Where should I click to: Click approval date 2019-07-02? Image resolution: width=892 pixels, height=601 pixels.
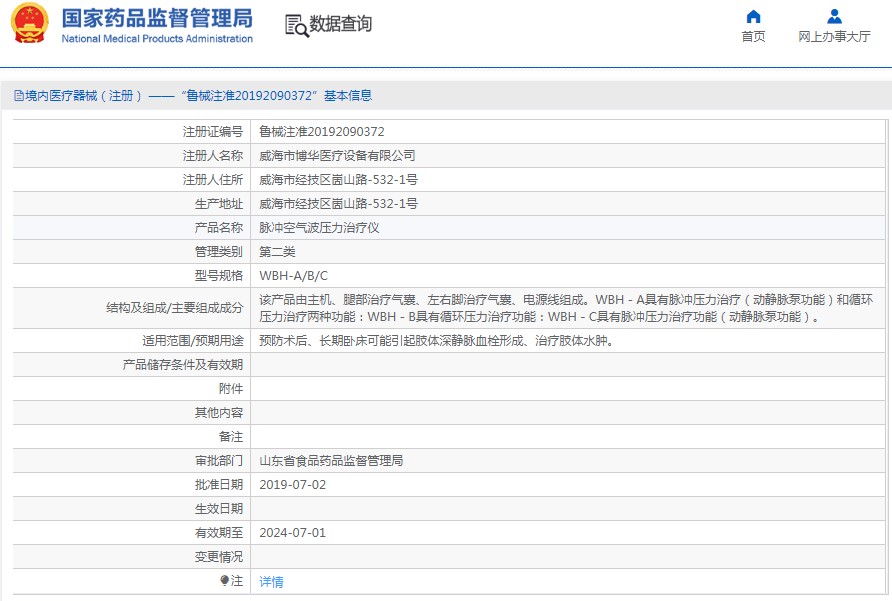click(x=292, y=484)
